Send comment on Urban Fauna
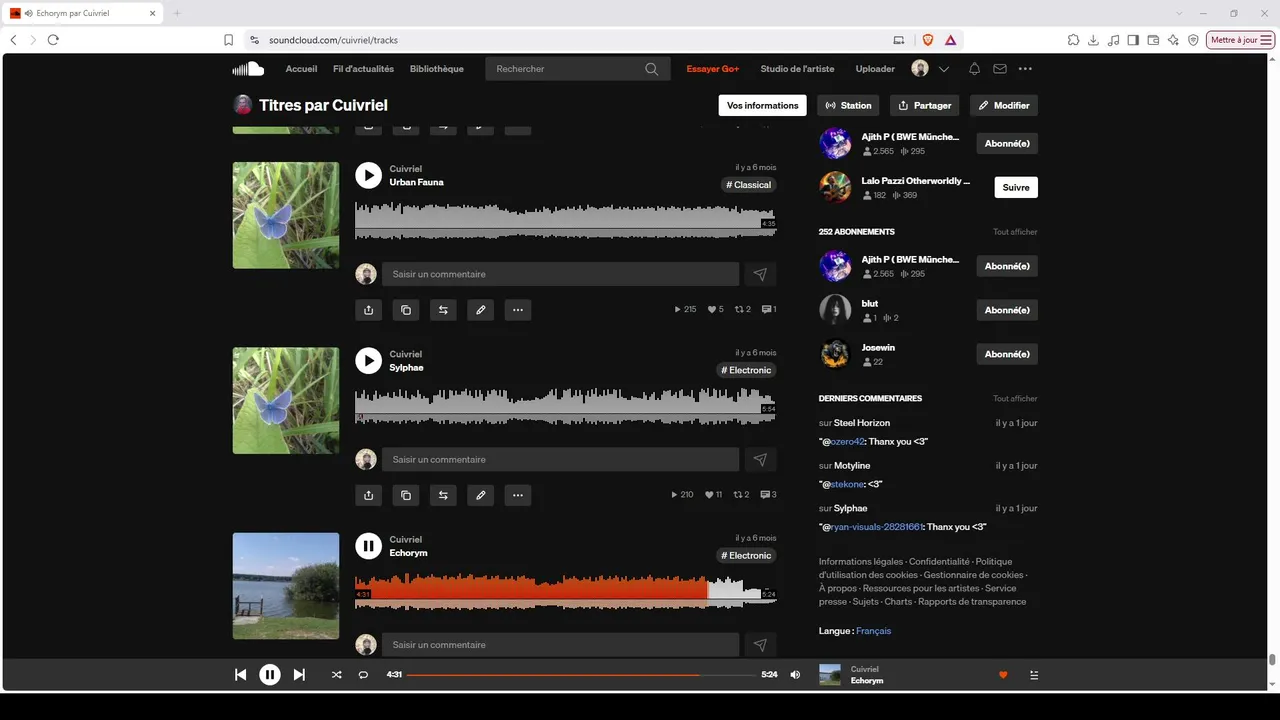Screen dimensions: 1280x720 (760, 274)
